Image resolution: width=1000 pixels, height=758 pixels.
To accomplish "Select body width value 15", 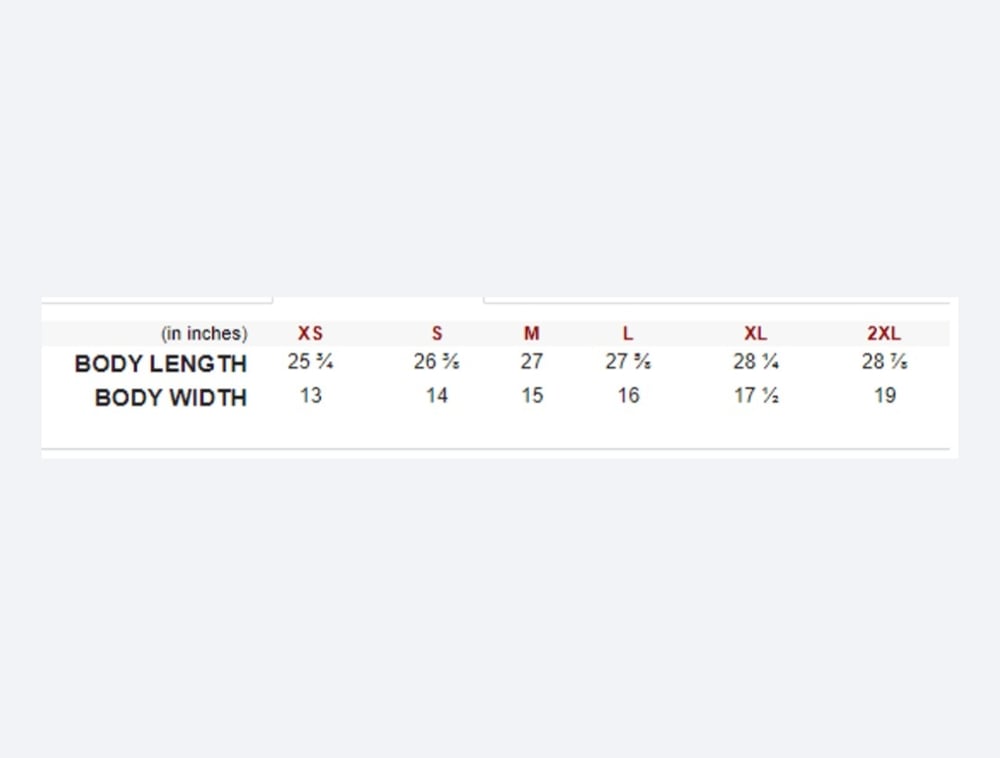I will (x=531, y=396).
